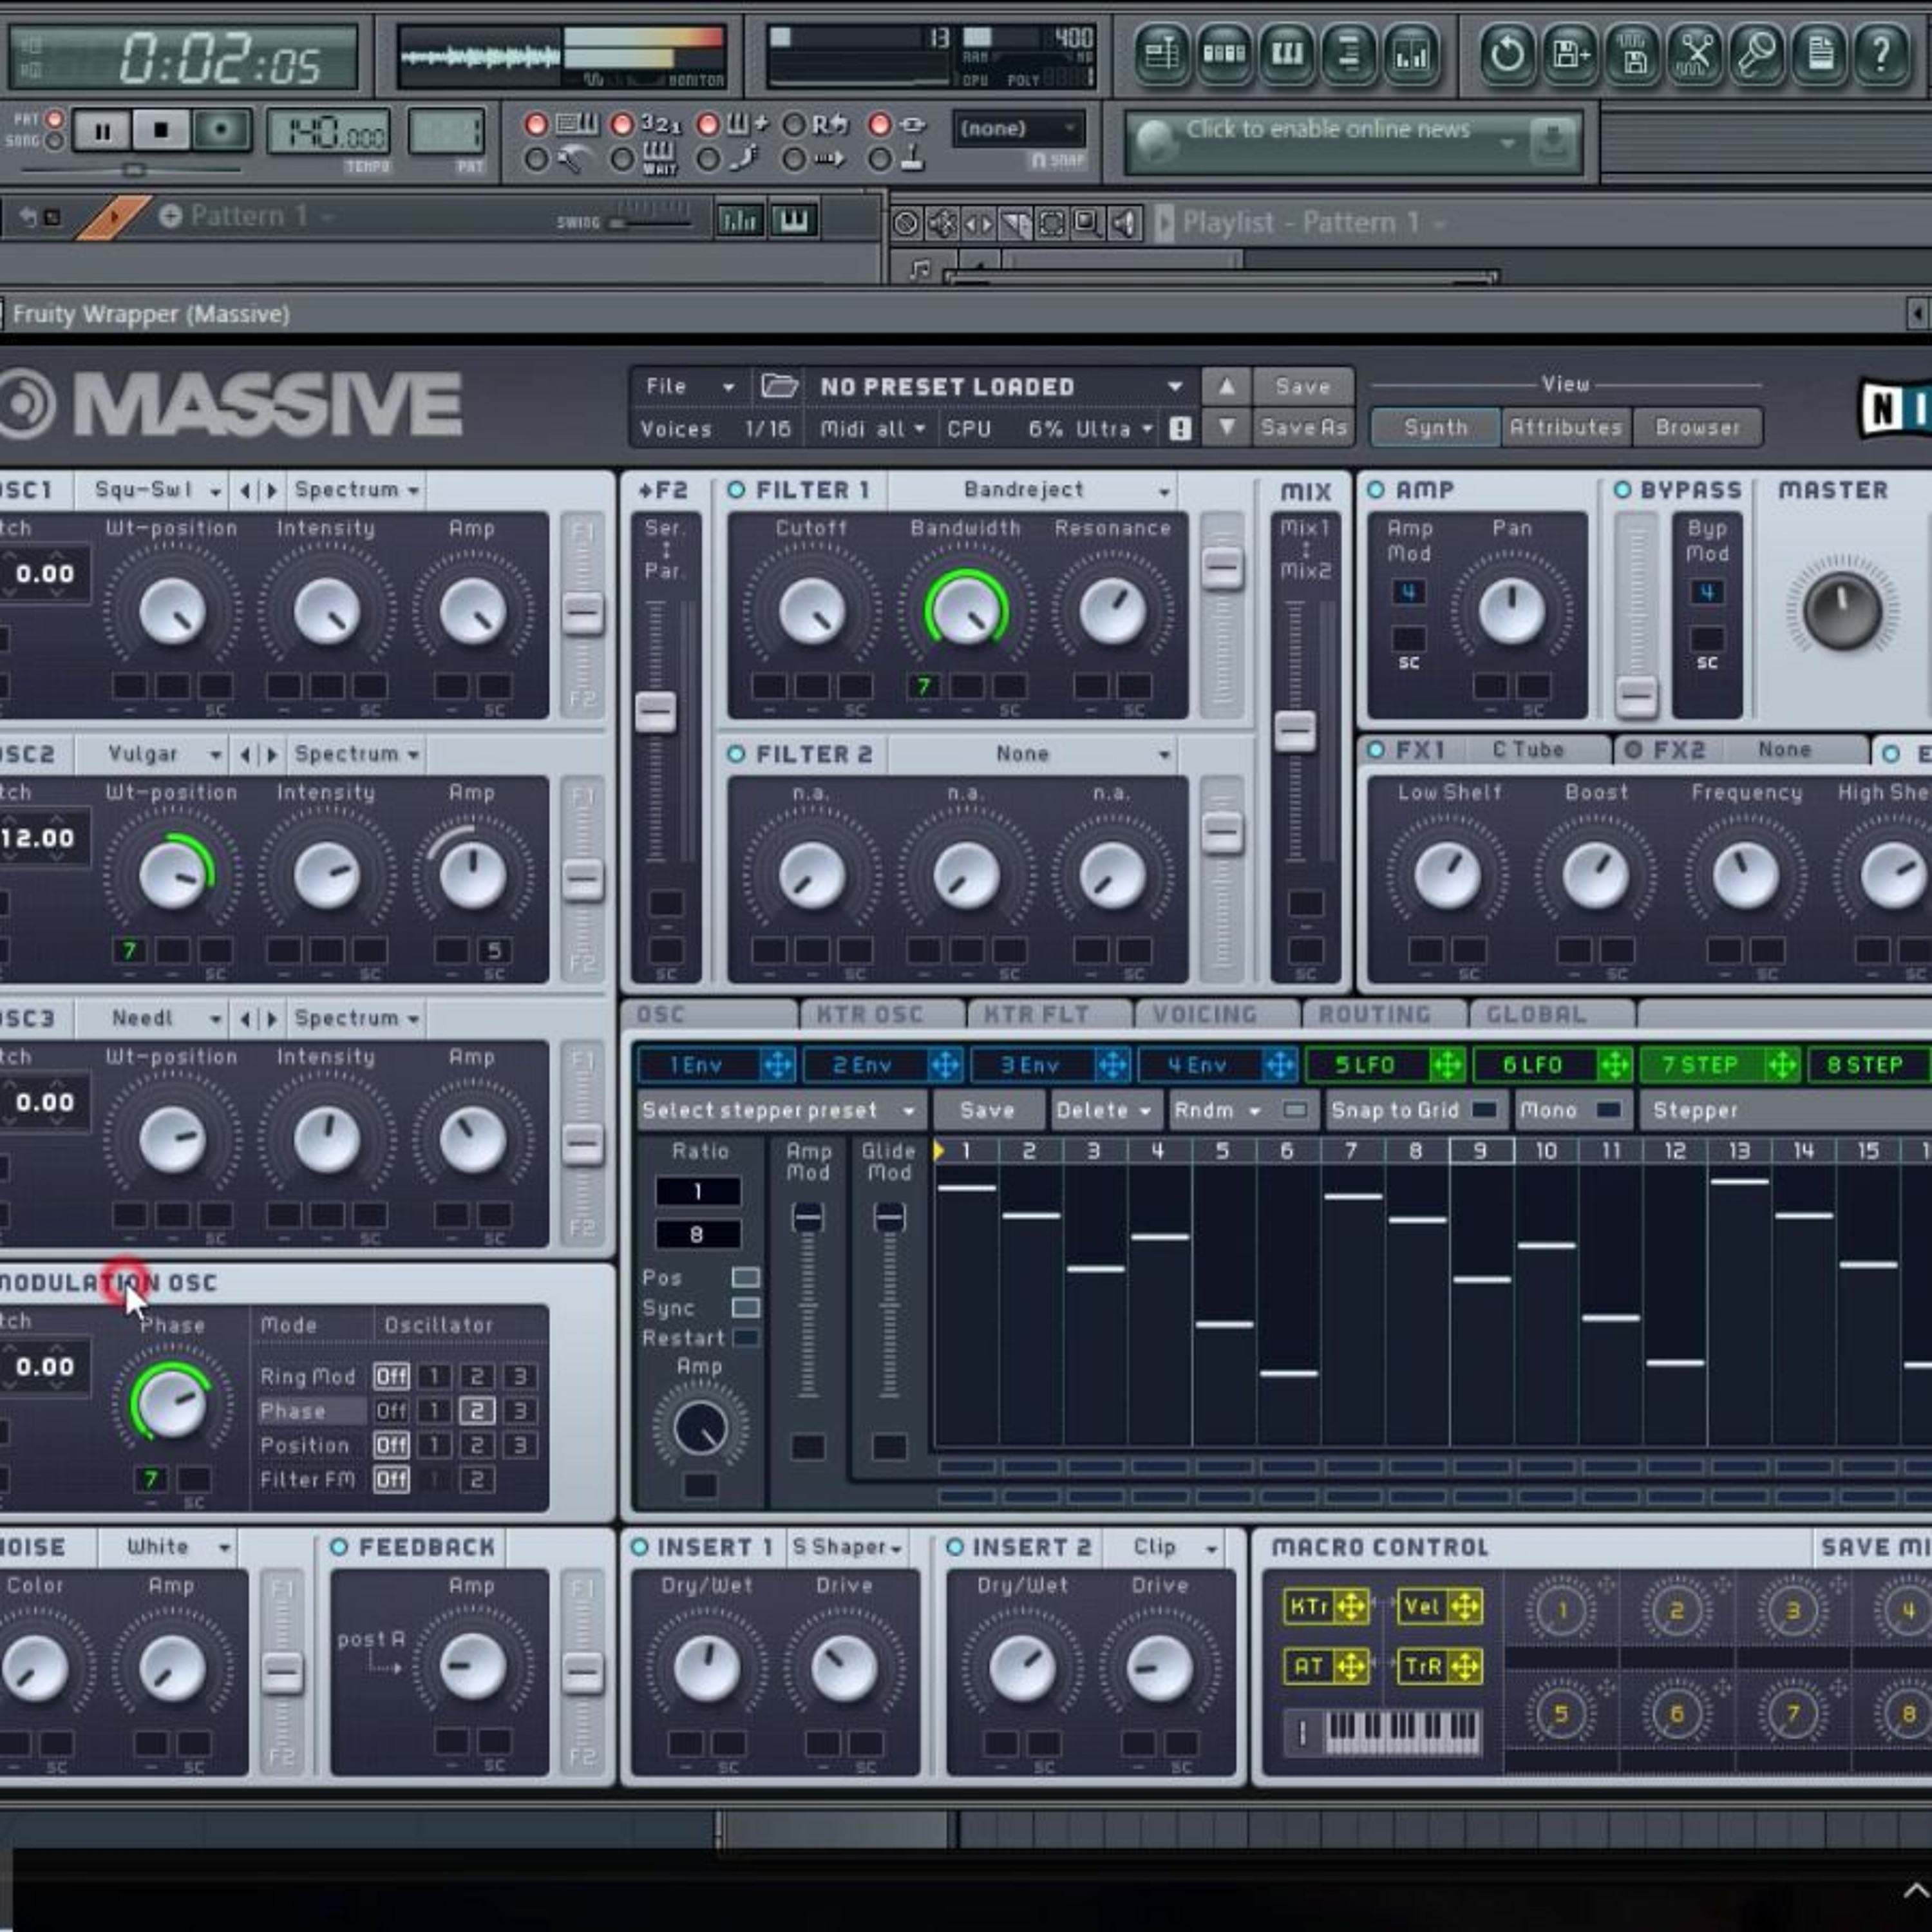Open Filter 1 Bandreject type dropdown
This screenshot has height=1932, width=1932.
(1033, 490)
